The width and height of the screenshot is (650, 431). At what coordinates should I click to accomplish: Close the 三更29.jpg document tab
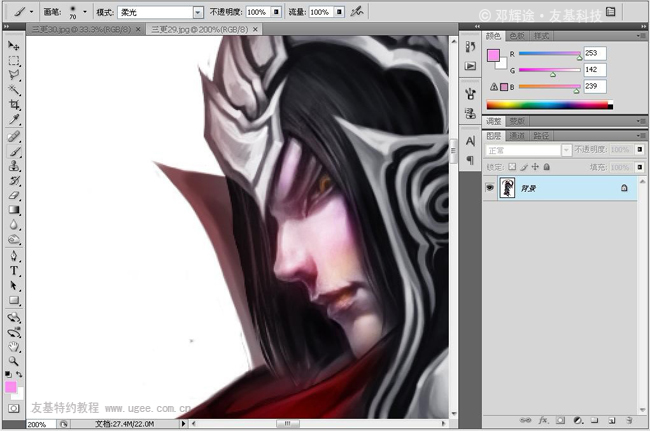tap(255, 29)
